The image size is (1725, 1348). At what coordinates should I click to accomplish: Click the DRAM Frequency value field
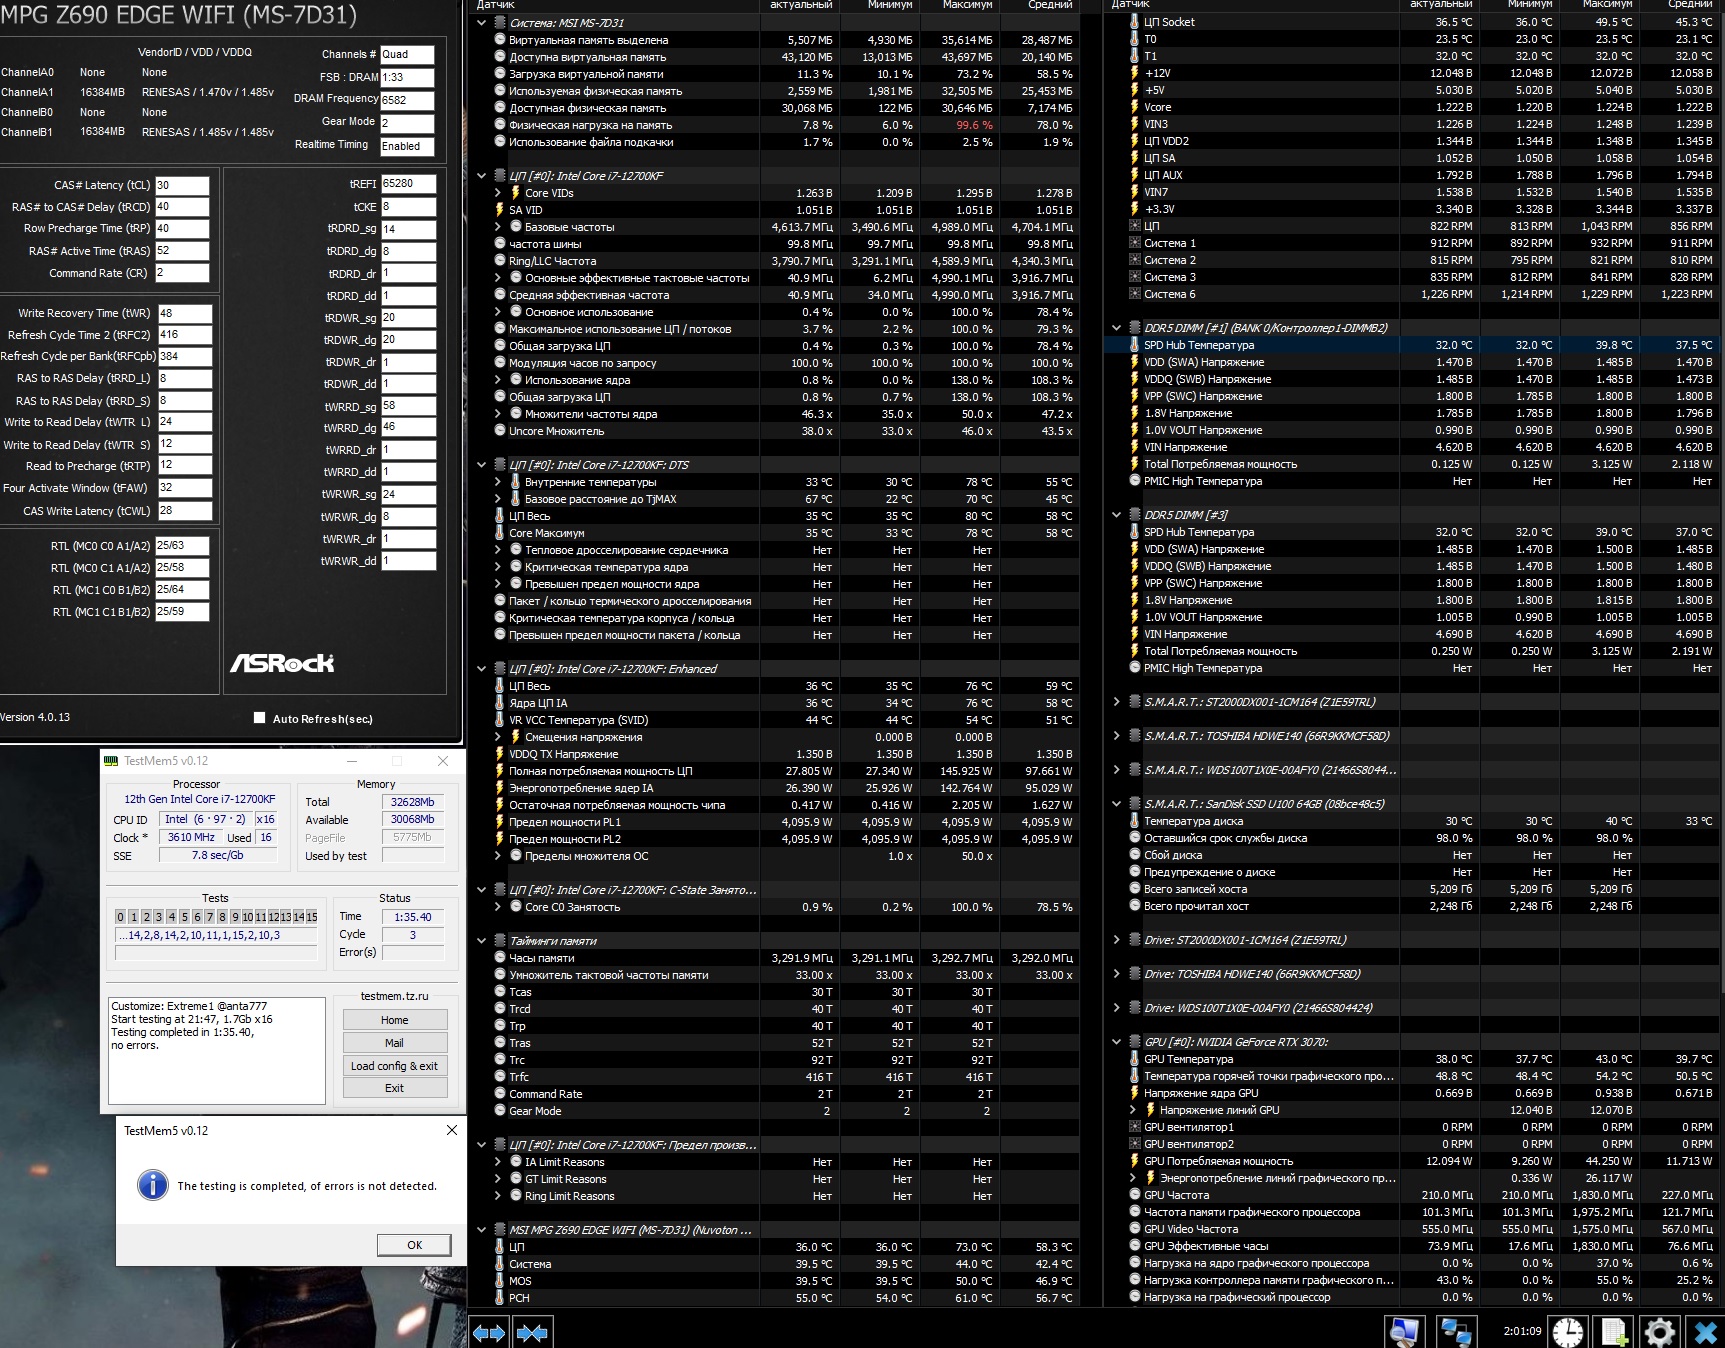point(407,100)
